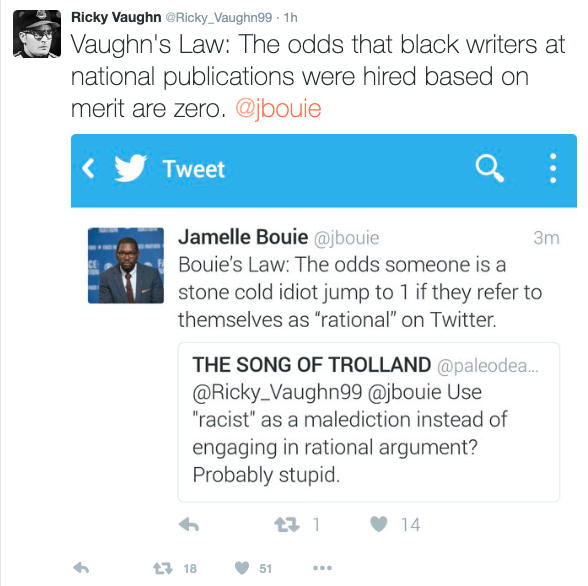Click the 1h timestamp on Ricky Vaughn's tweet
Image resolution: width=588 pixels, height=586 pixels.
point(291,18)
